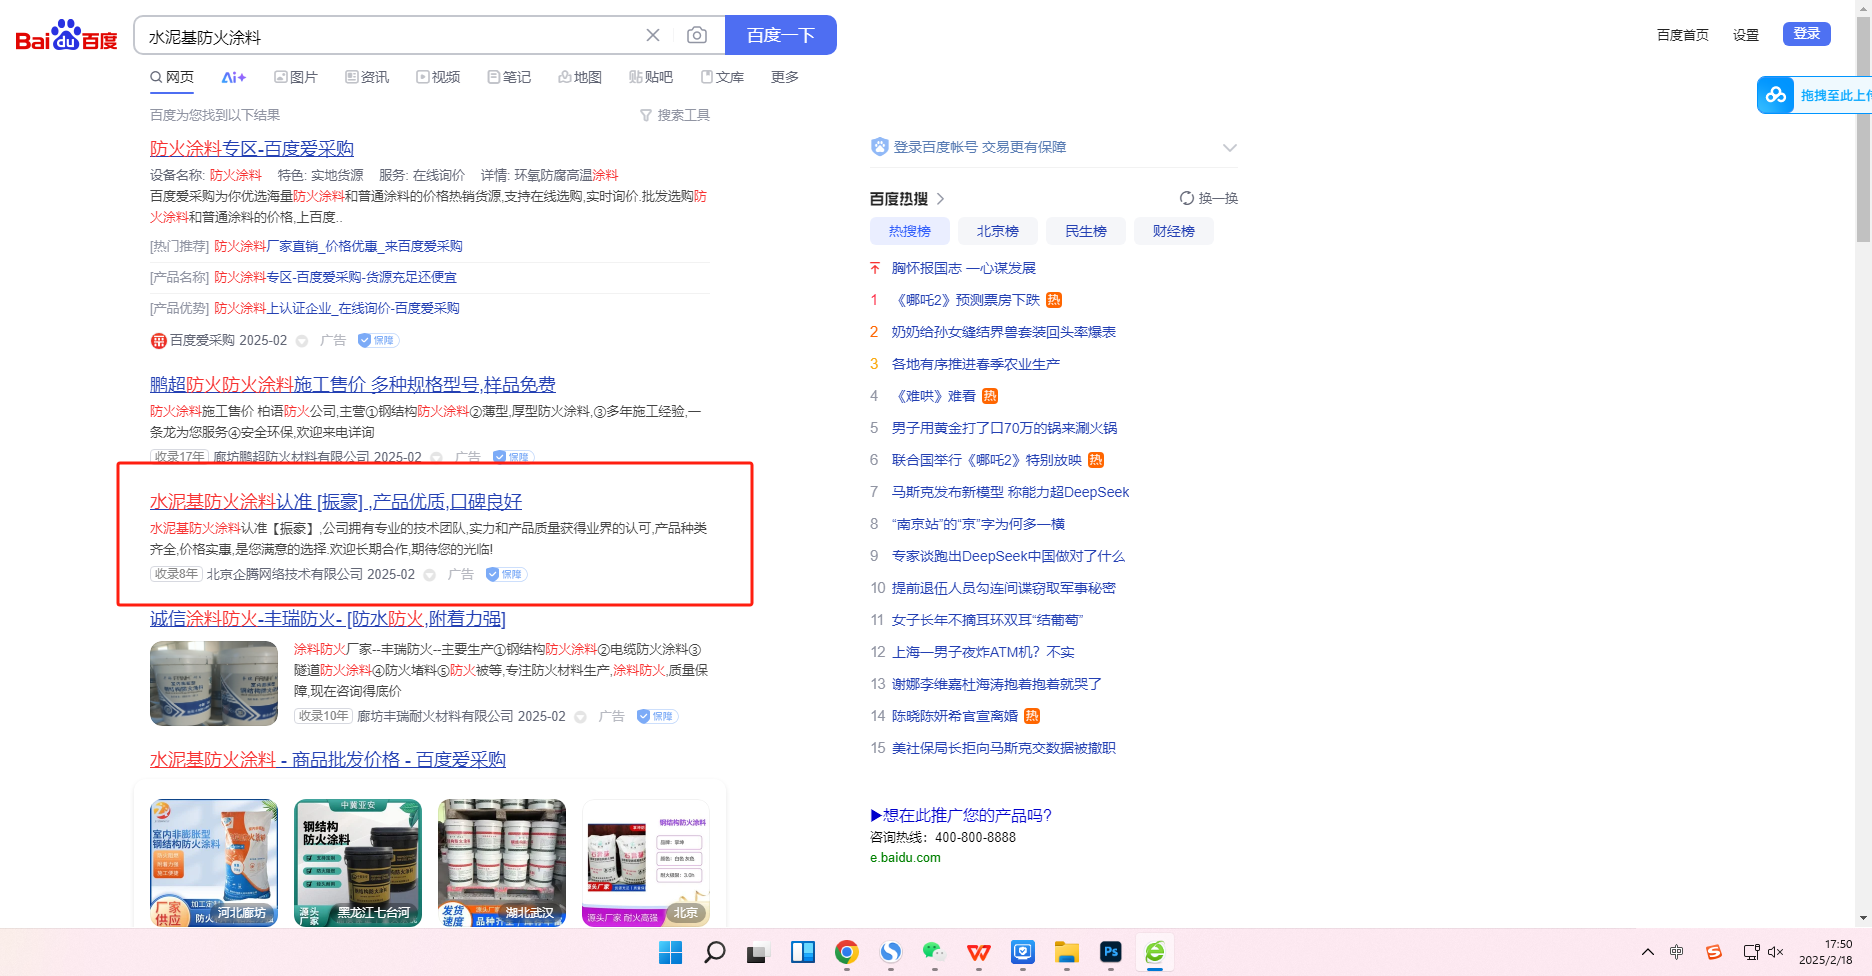Screen dimensions: 1872x976
Task: Open Google Chrome from the taskbar
Action: tap(847, 952)
